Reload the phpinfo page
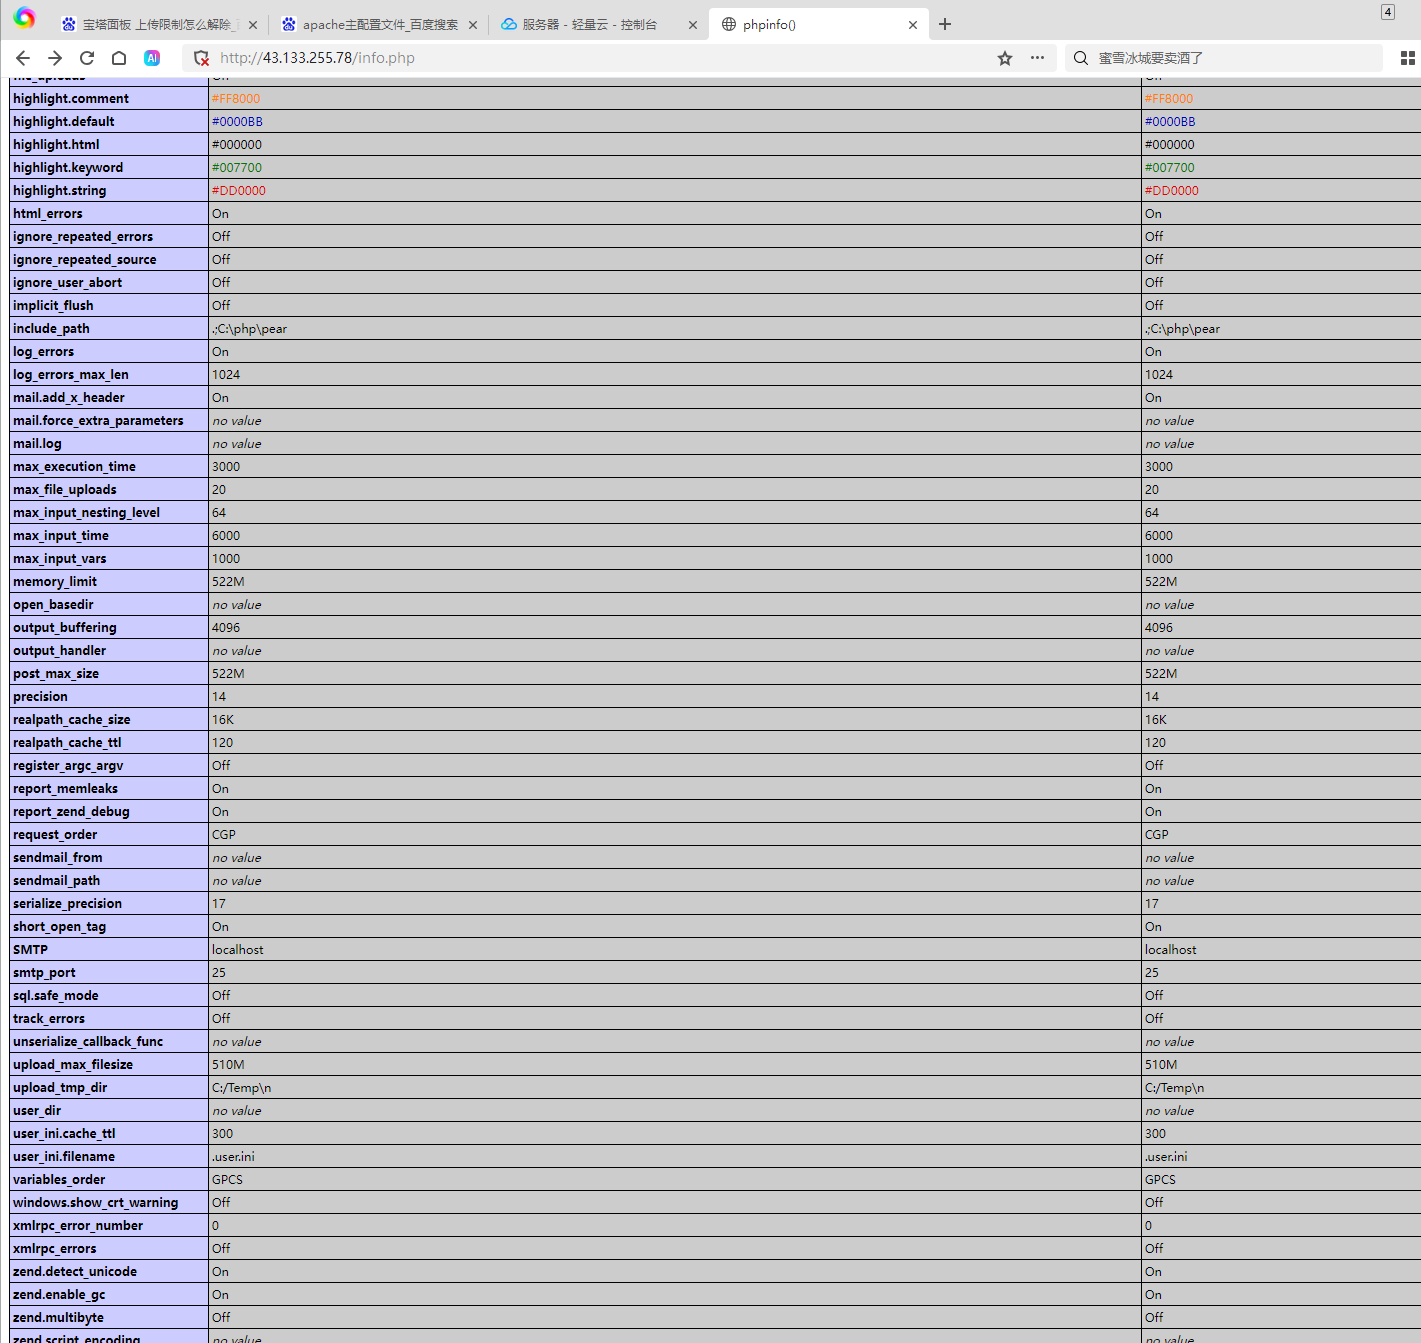 [86, 58]
